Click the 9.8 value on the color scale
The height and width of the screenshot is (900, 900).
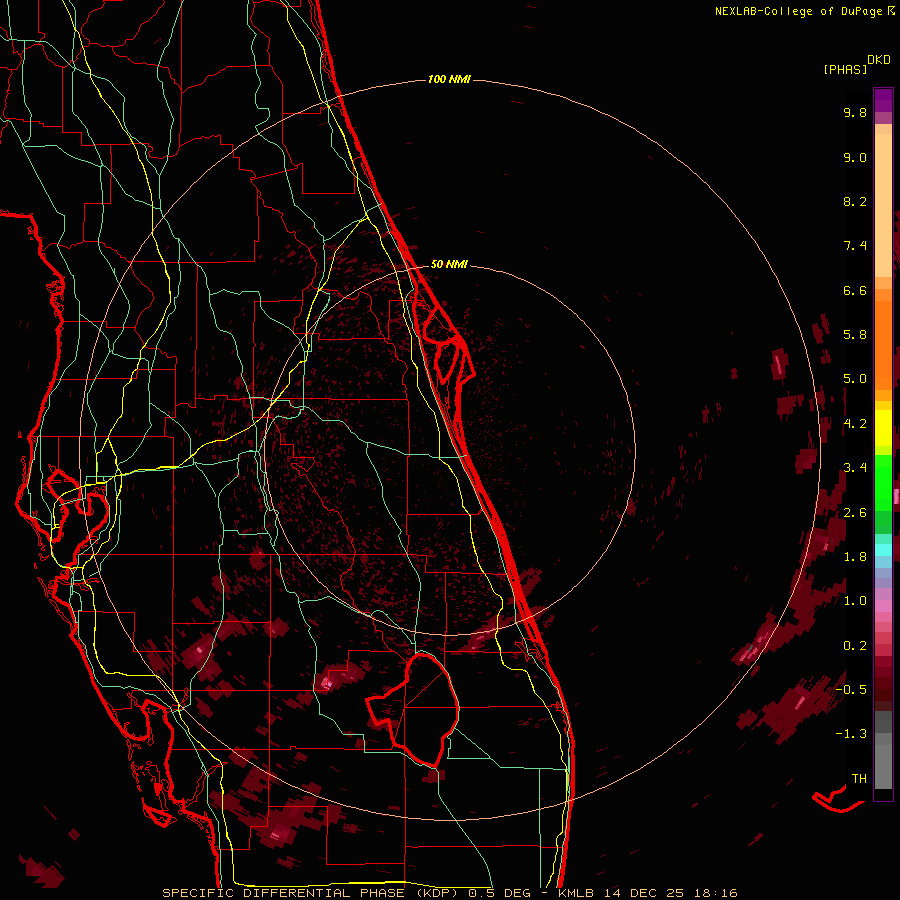(855, 112)
